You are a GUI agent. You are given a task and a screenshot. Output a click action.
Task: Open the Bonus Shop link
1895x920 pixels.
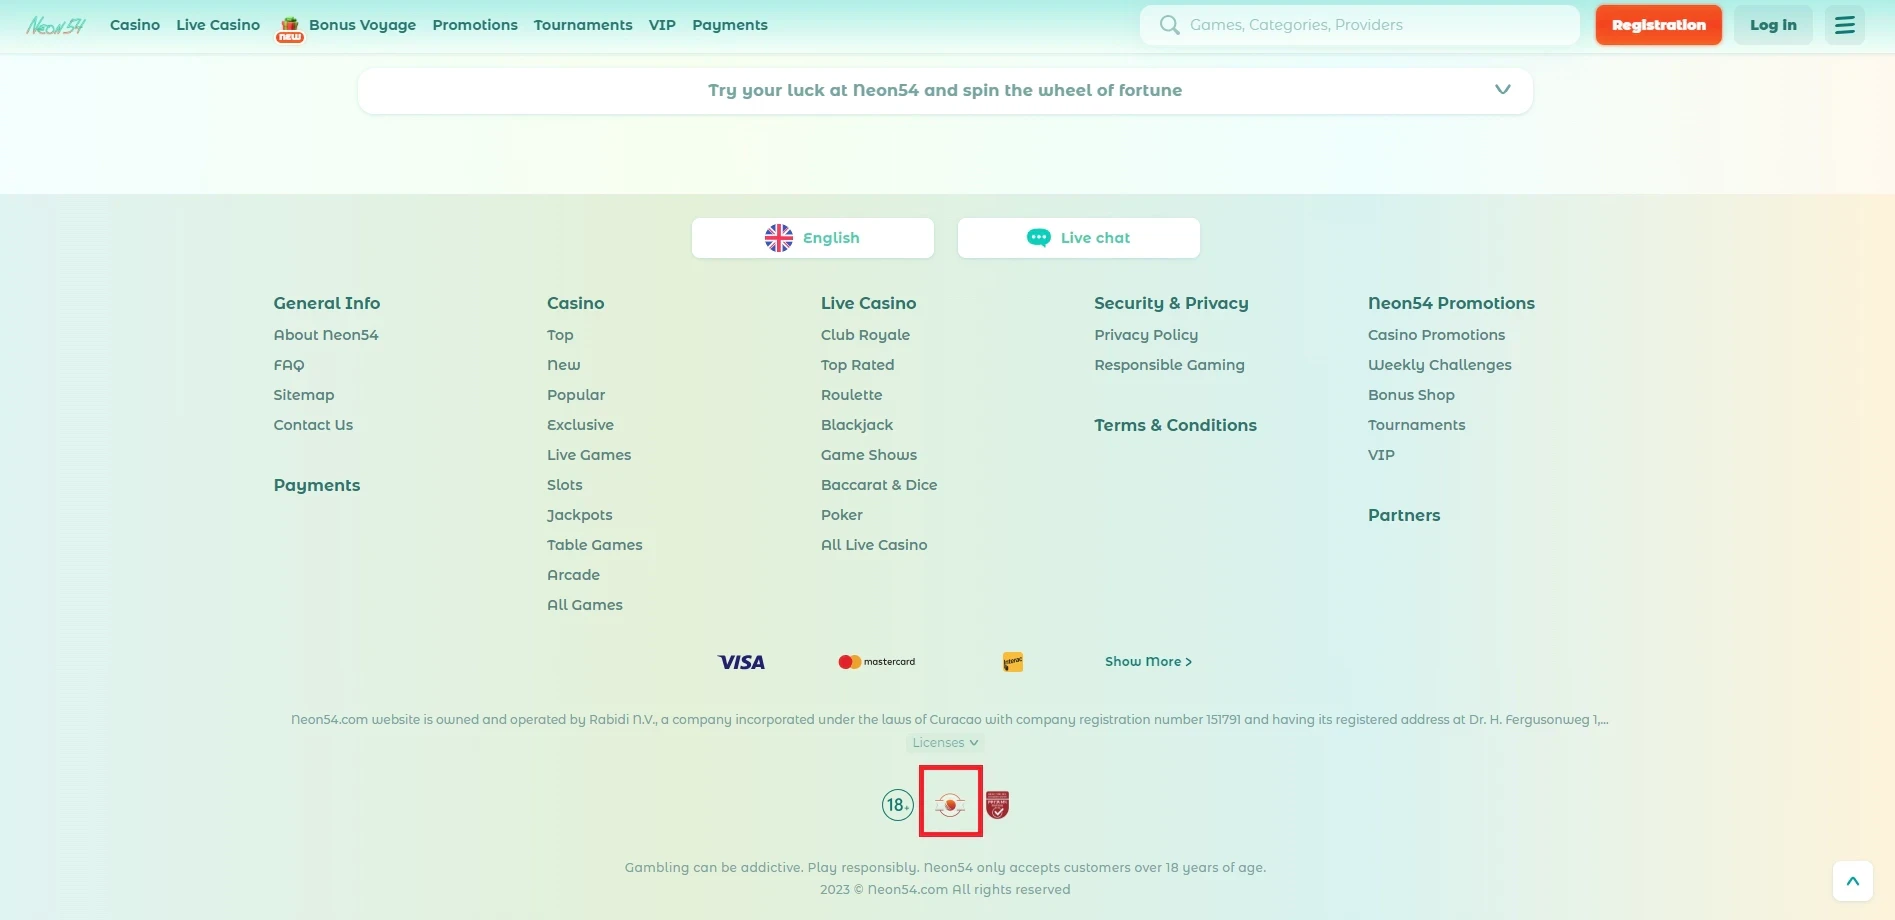pyautogui.click(x=1411, y=395)
